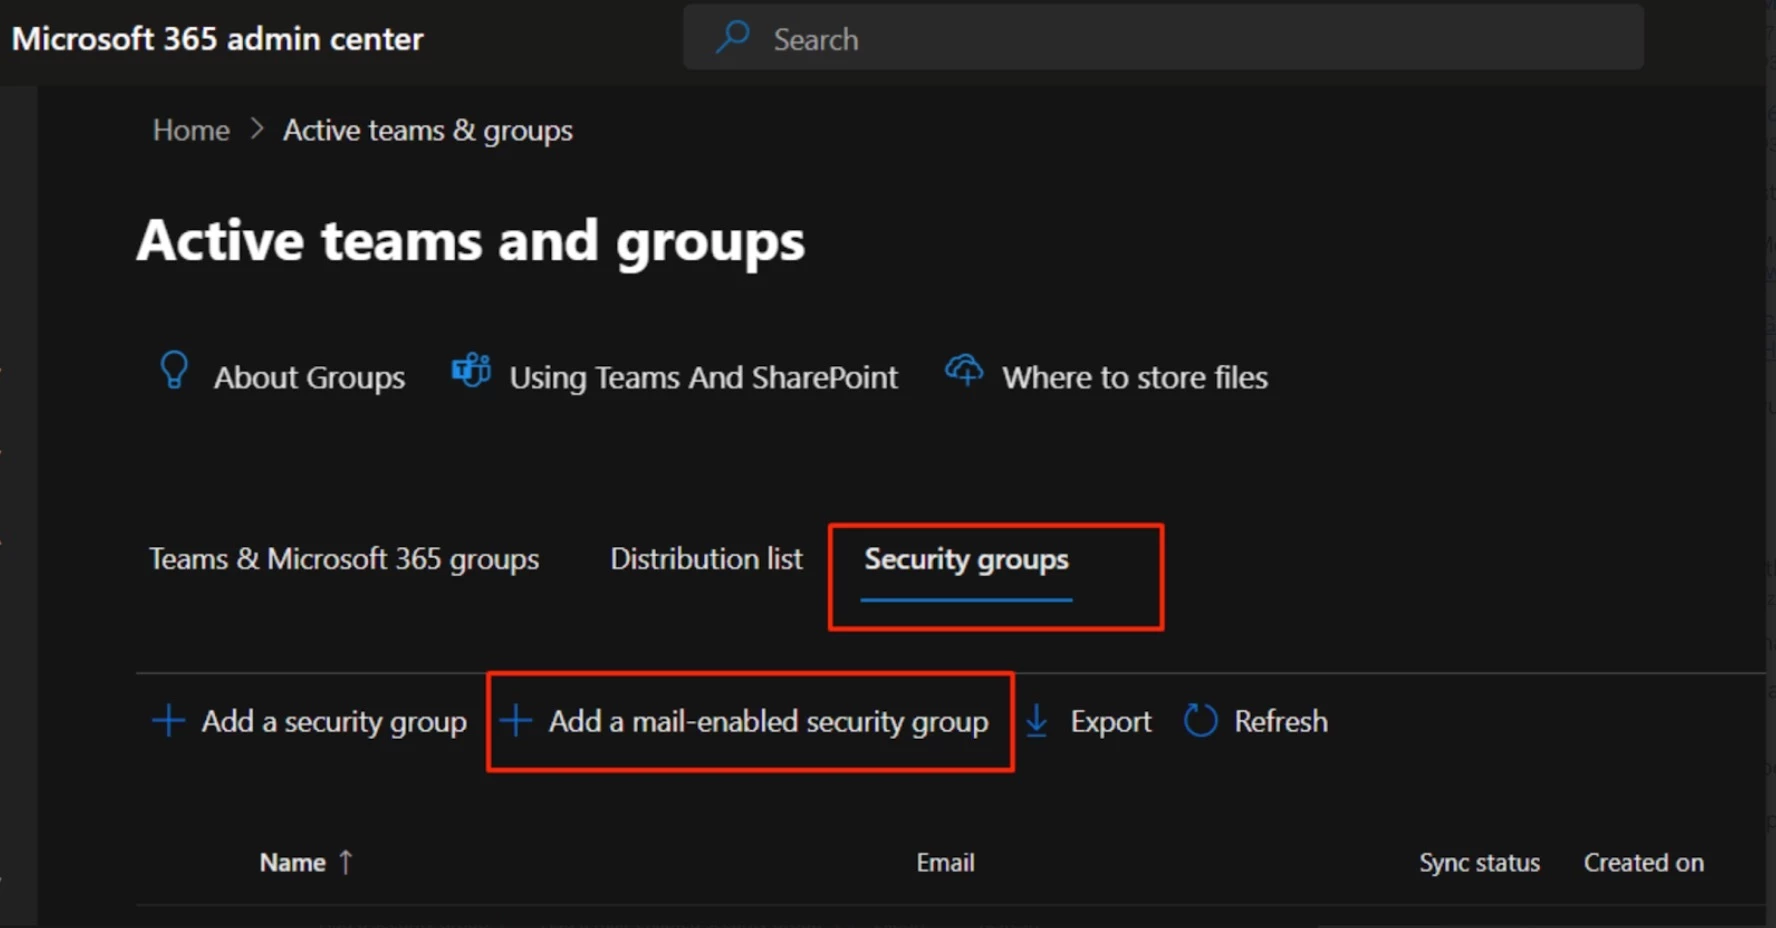Select the Security groups tab
The image size is (1776, 928).
click(966, 559)
